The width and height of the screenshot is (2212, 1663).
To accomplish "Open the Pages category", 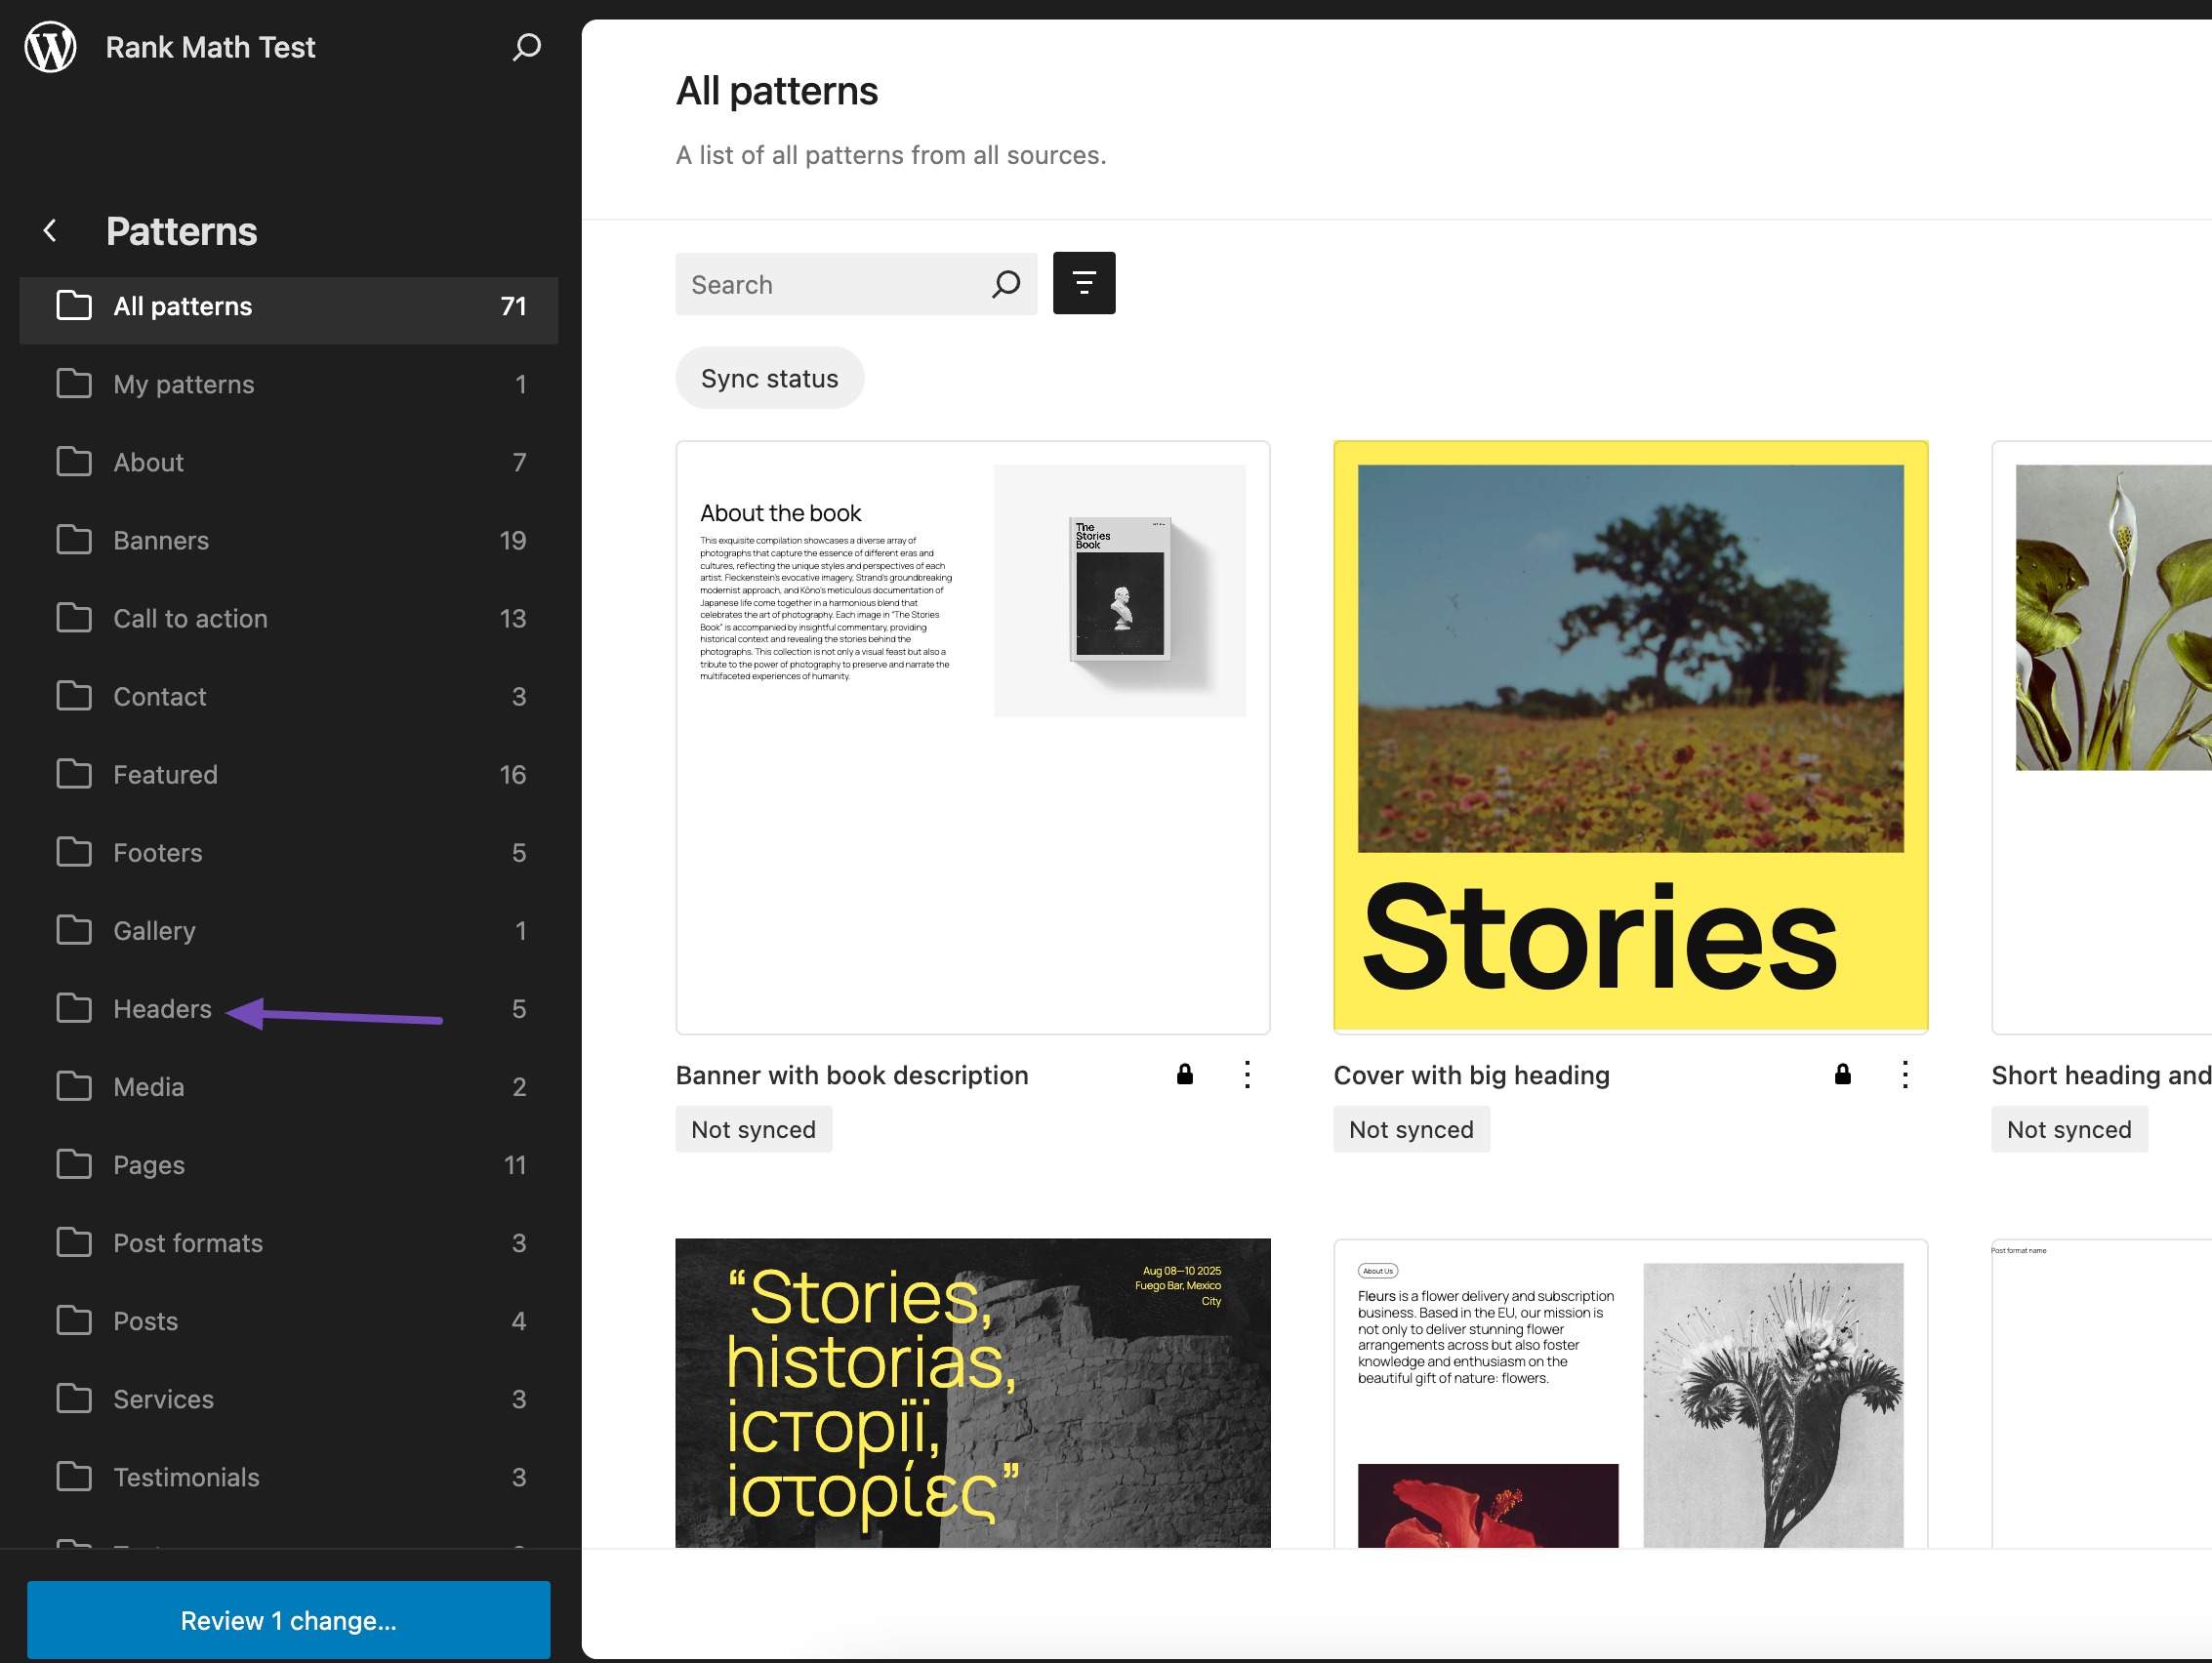I will click(289, 1164).
